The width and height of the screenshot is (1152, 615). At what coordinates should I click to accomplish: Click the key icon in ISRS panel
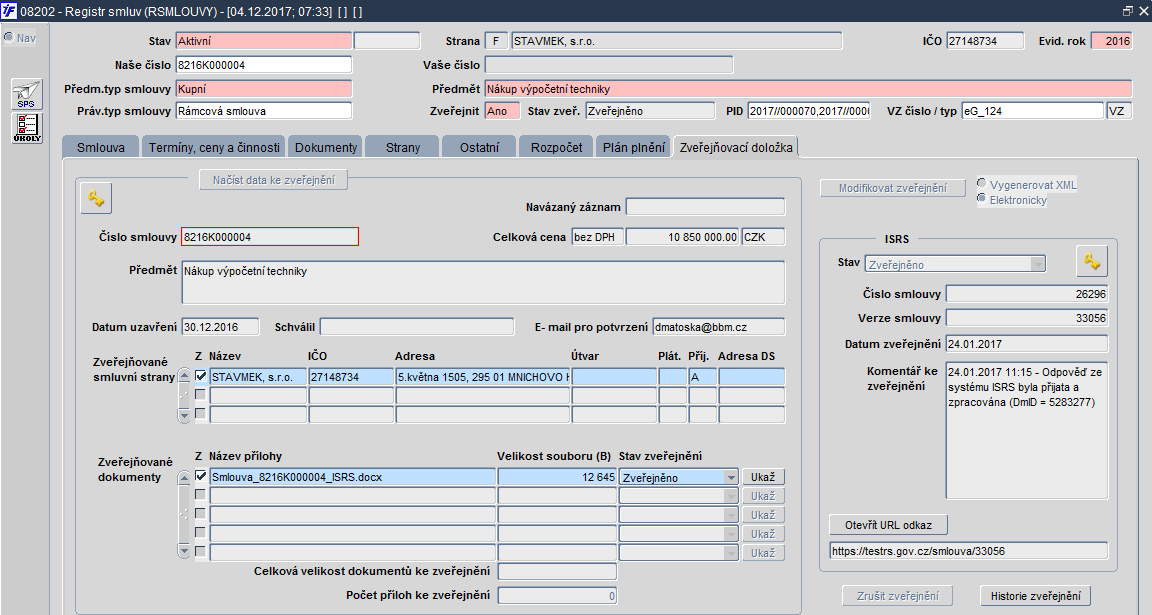click(1092, 262)
